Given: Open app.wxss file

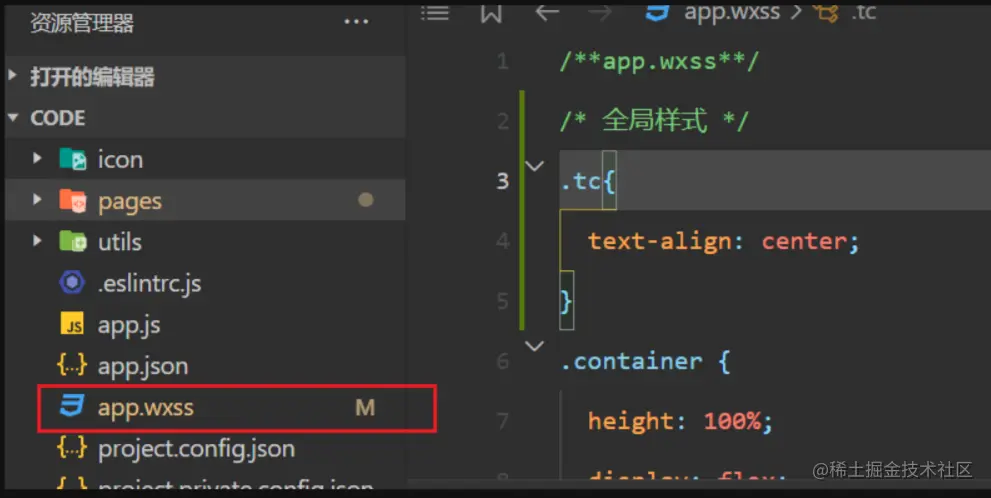Looking at the screenshot, I should (145, 408).
